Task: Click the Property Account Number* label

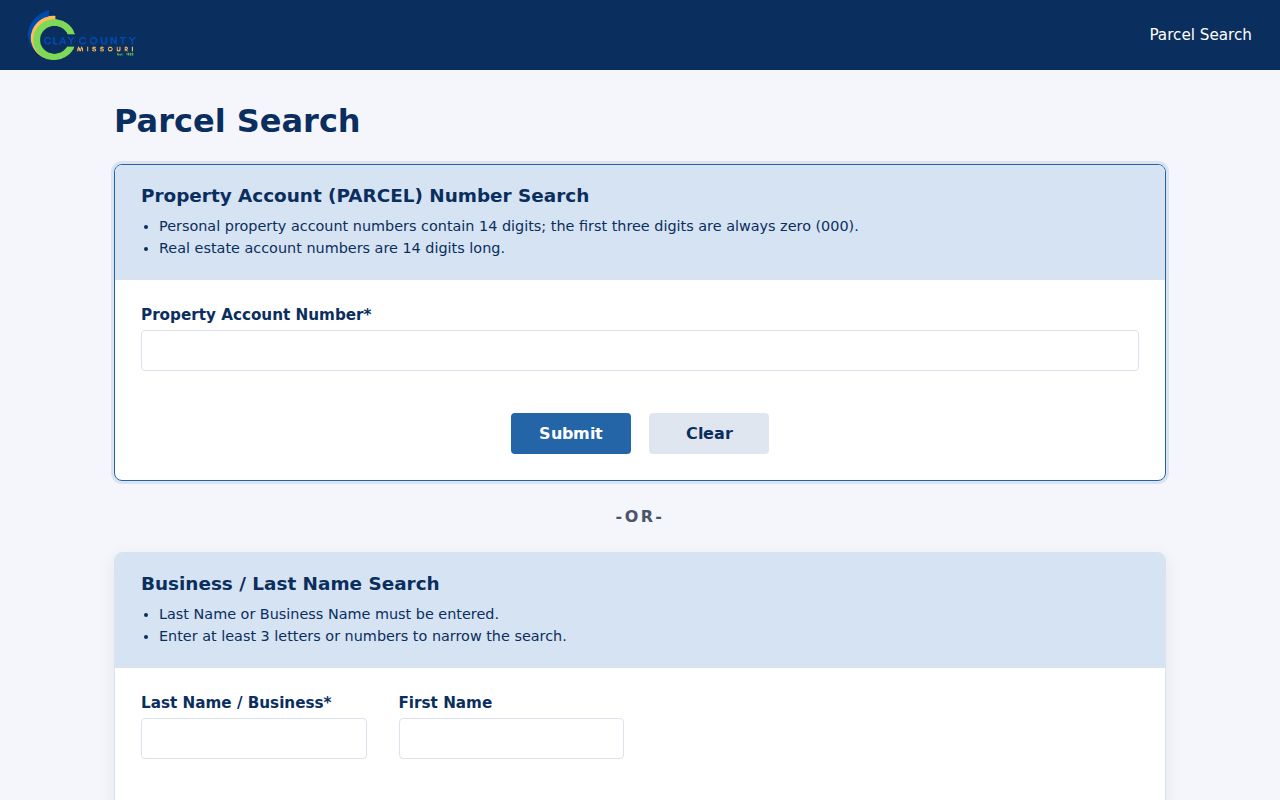Action: (256, 314)
